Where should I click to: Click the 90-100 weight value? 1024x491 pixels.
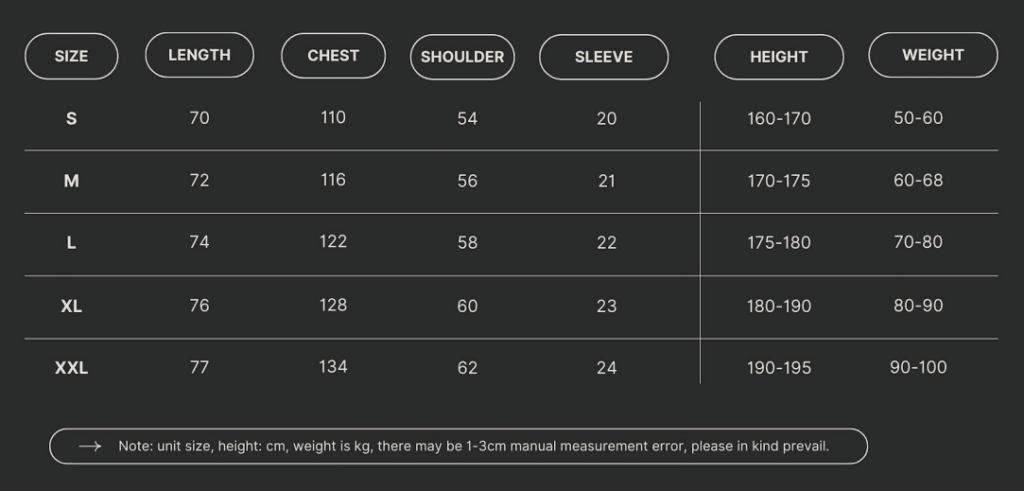[x=918, y=367]
